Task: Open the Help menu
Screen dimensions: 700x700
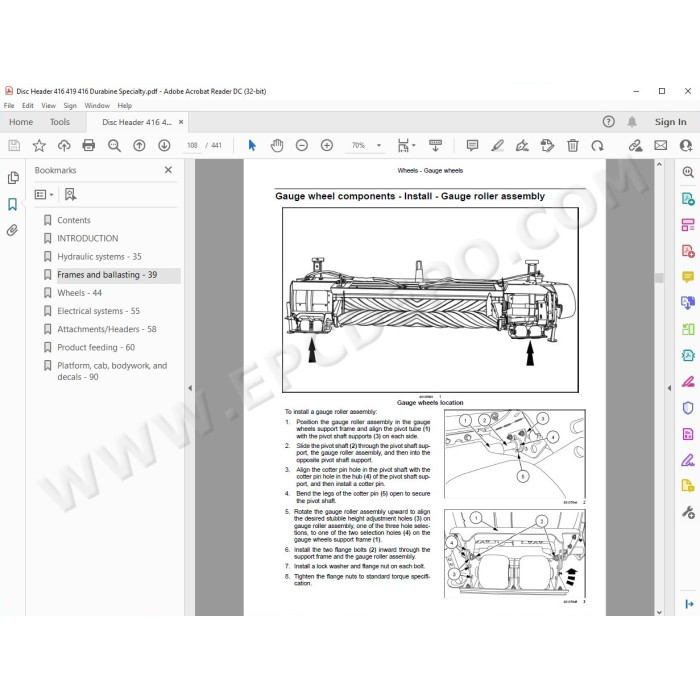Action: pos(125,106)
